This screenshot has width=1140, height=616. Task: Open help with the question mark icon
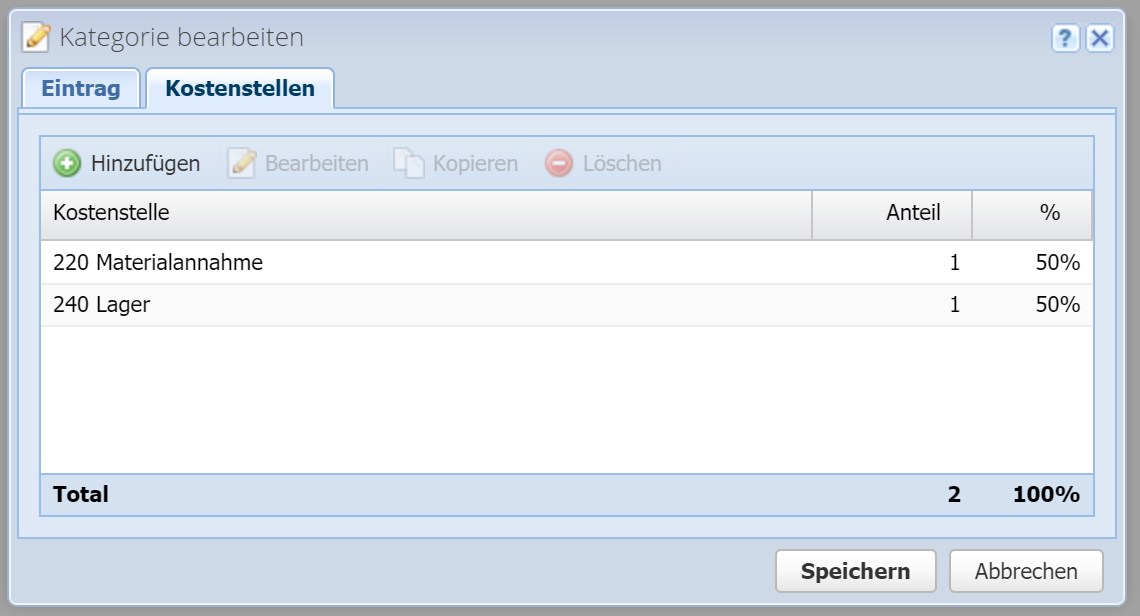1066,39
